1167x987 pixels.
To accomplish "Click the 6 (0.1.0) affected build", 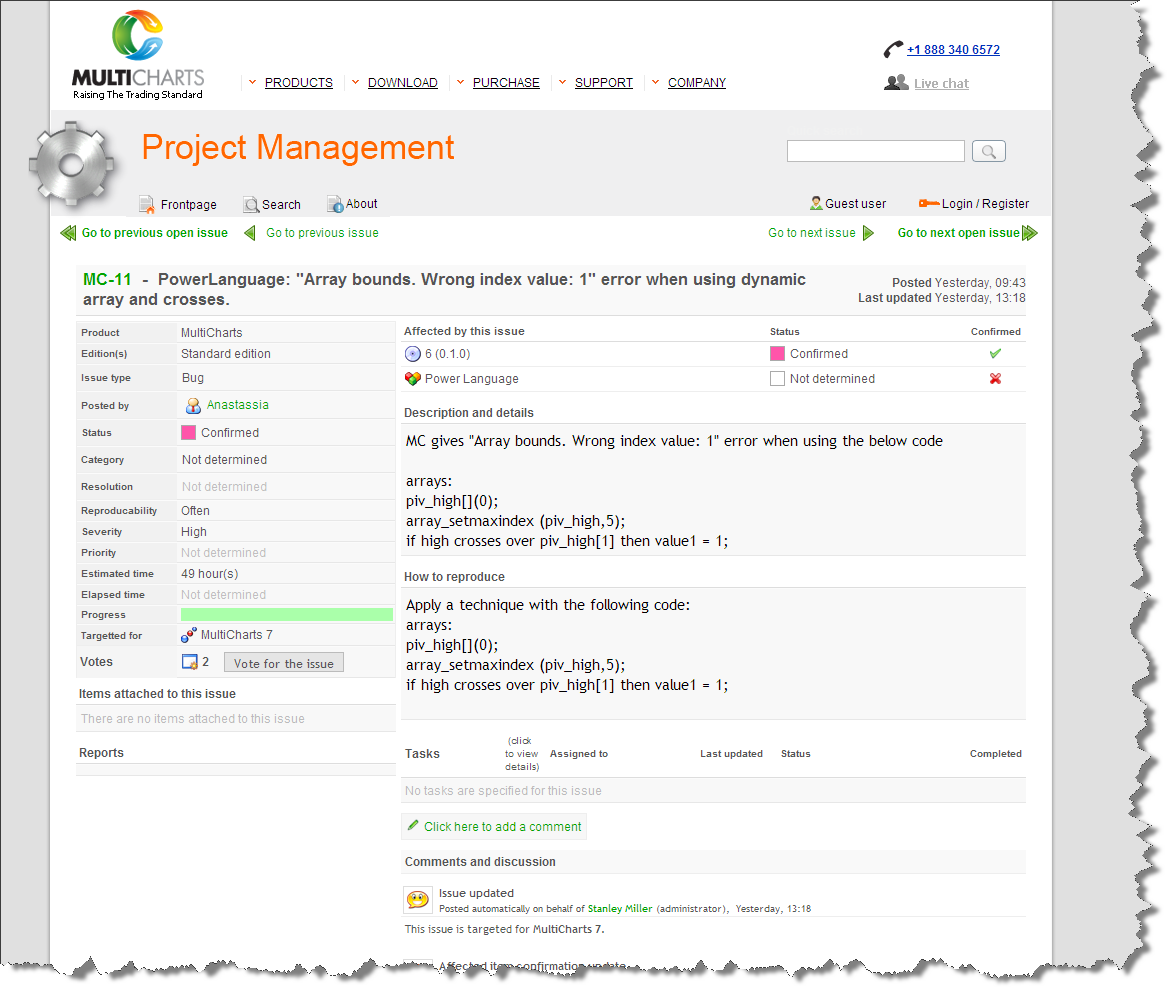I will [x=447, y=354].
